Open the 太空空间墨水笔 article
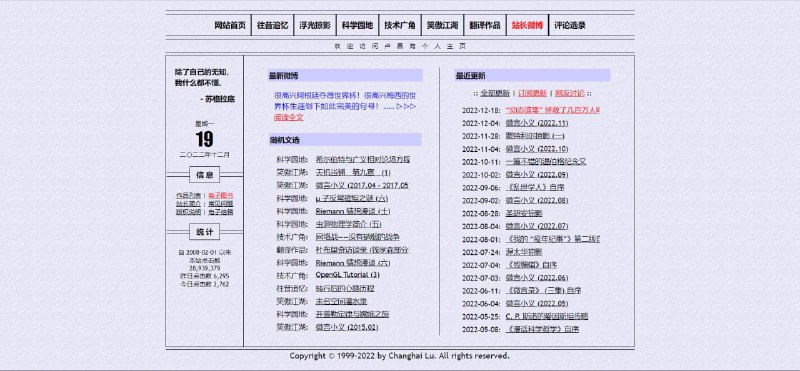This screenshot has height=371, width=800. pyautogui.click(x=341, y=301)
